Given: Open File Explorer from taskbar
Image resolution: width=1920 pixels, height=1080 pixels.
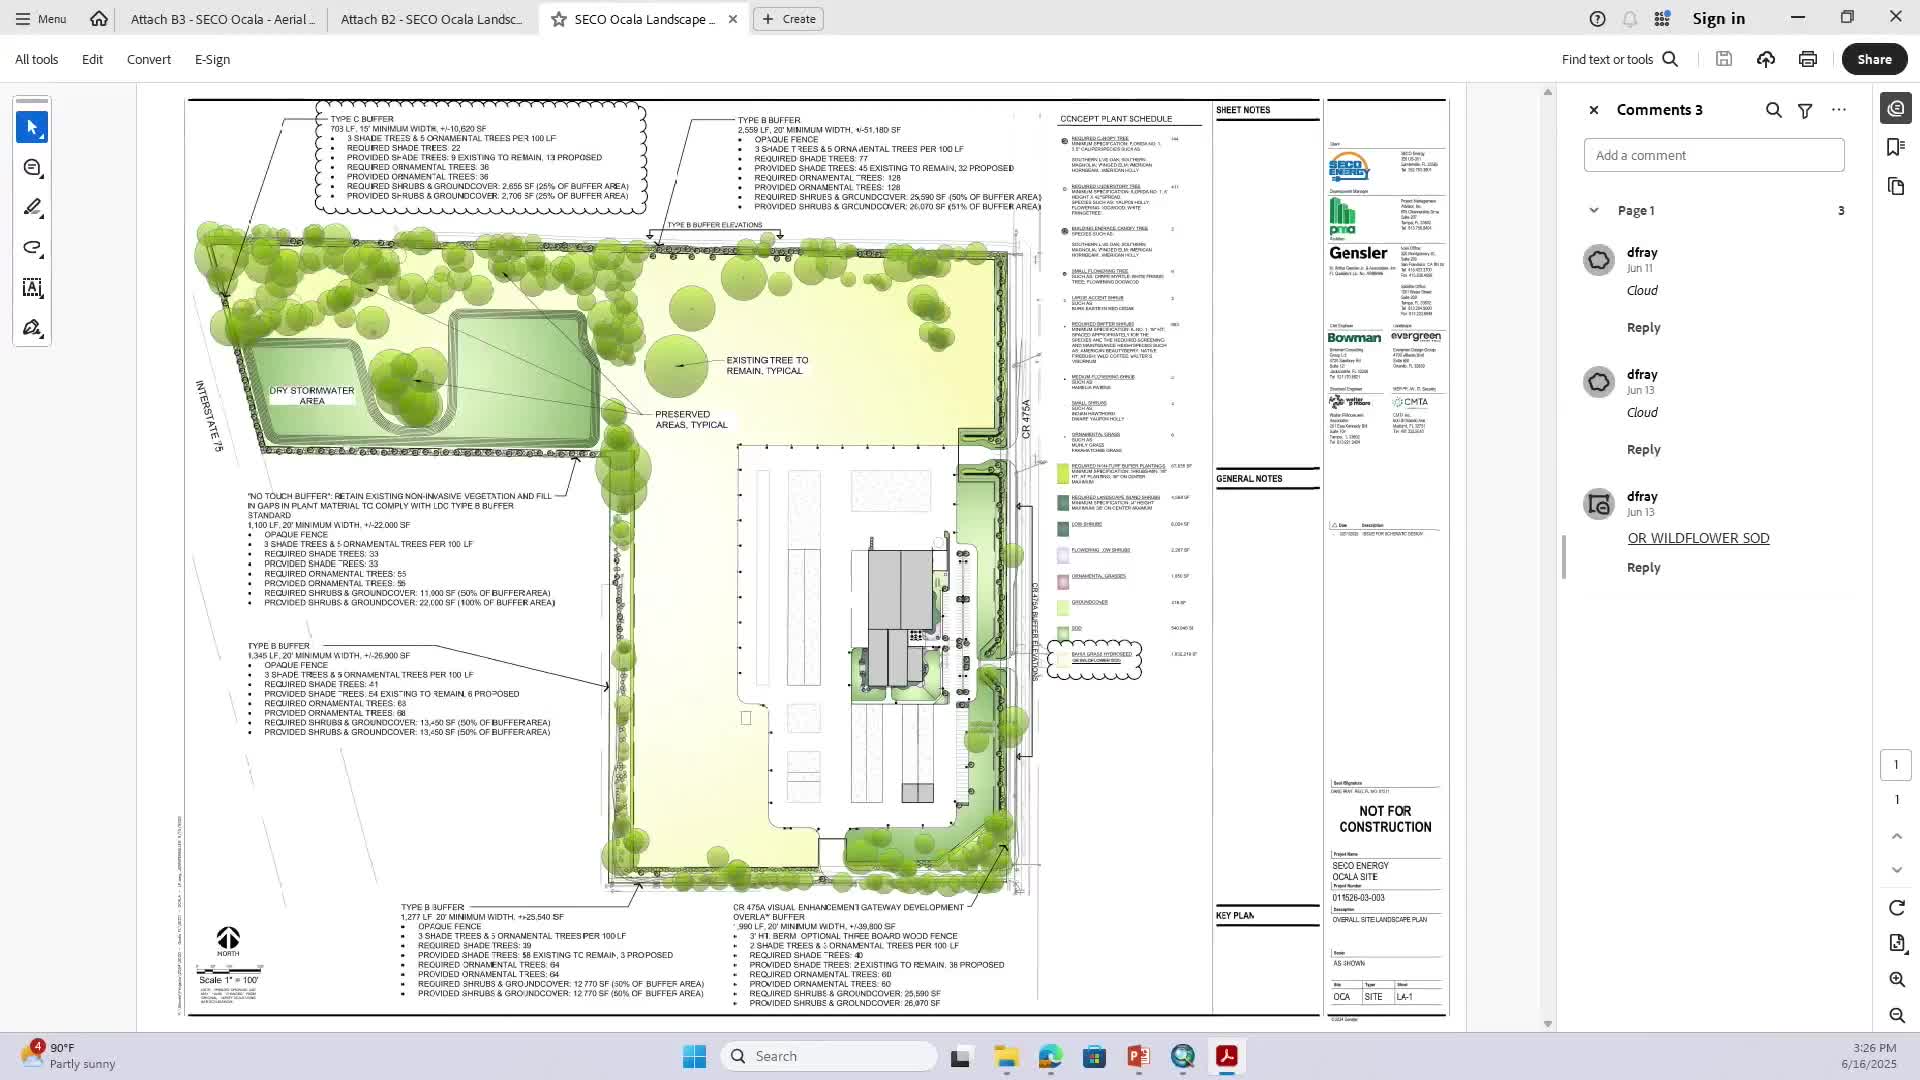Looking at the screenshot, I should [1006, 1056].
